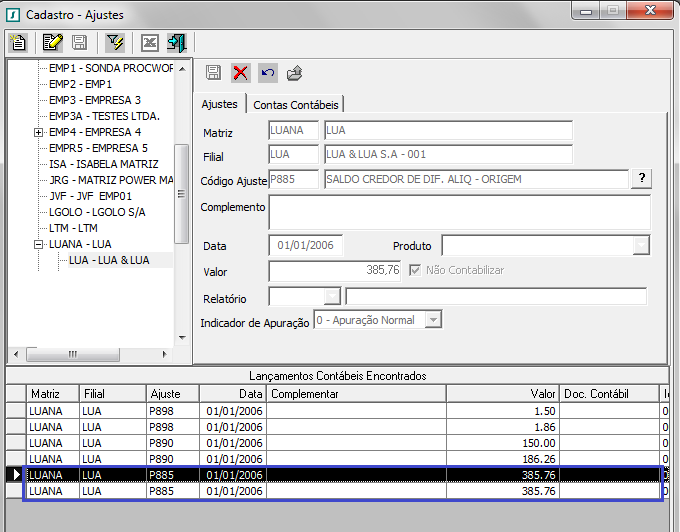Click the new record document icon
Viewport: 680px width, 532px height.
click(x=17, y=42)
